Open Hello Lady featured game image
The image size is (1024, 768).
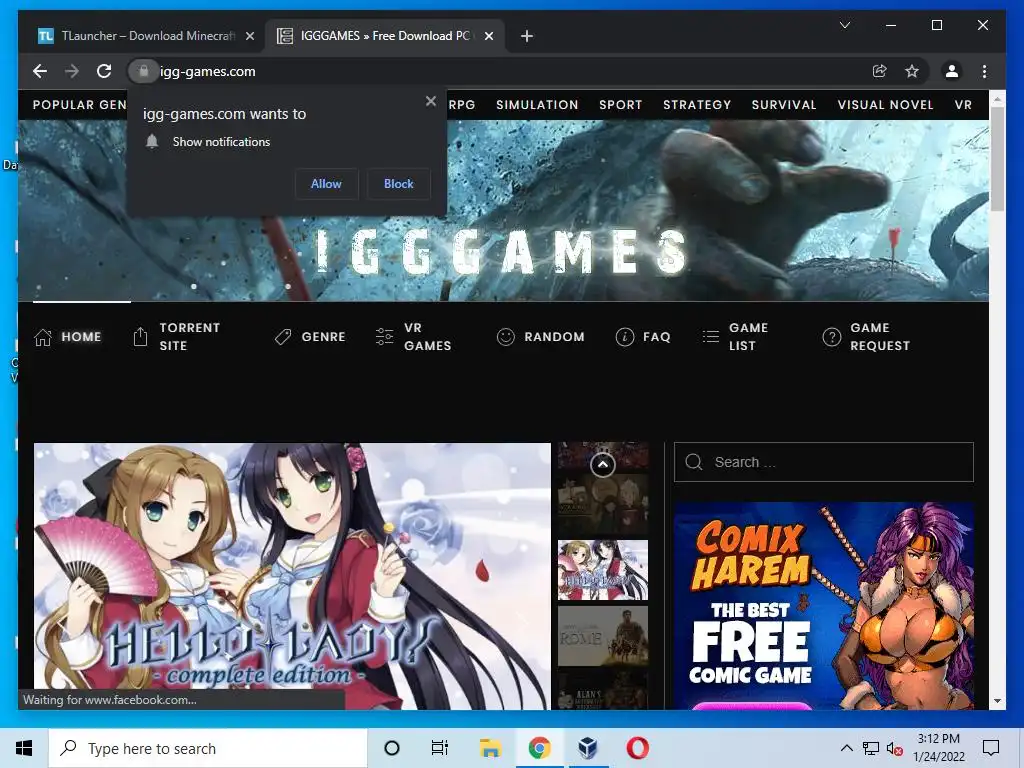pos(292,576)
